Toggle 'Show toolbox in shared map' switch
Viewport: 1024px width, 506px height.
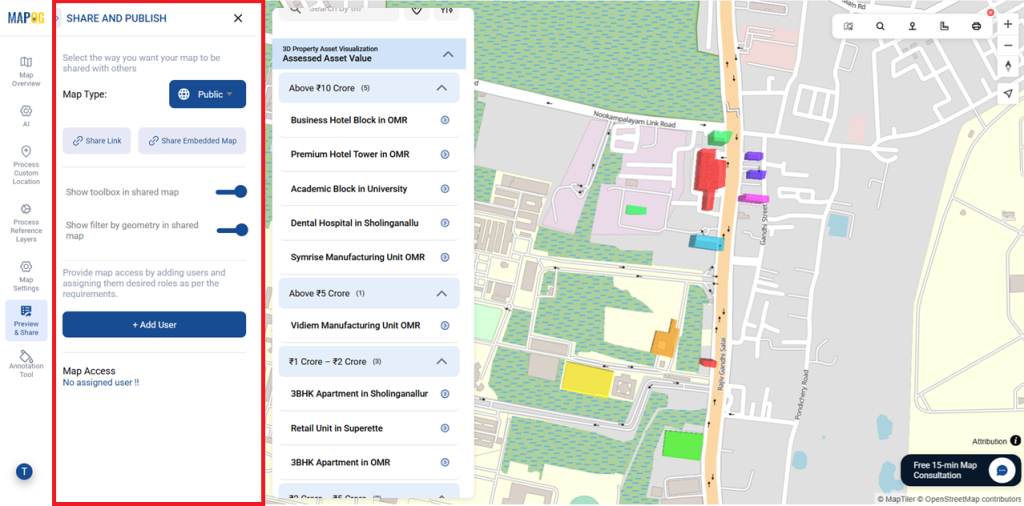click(x=232, y=191)
